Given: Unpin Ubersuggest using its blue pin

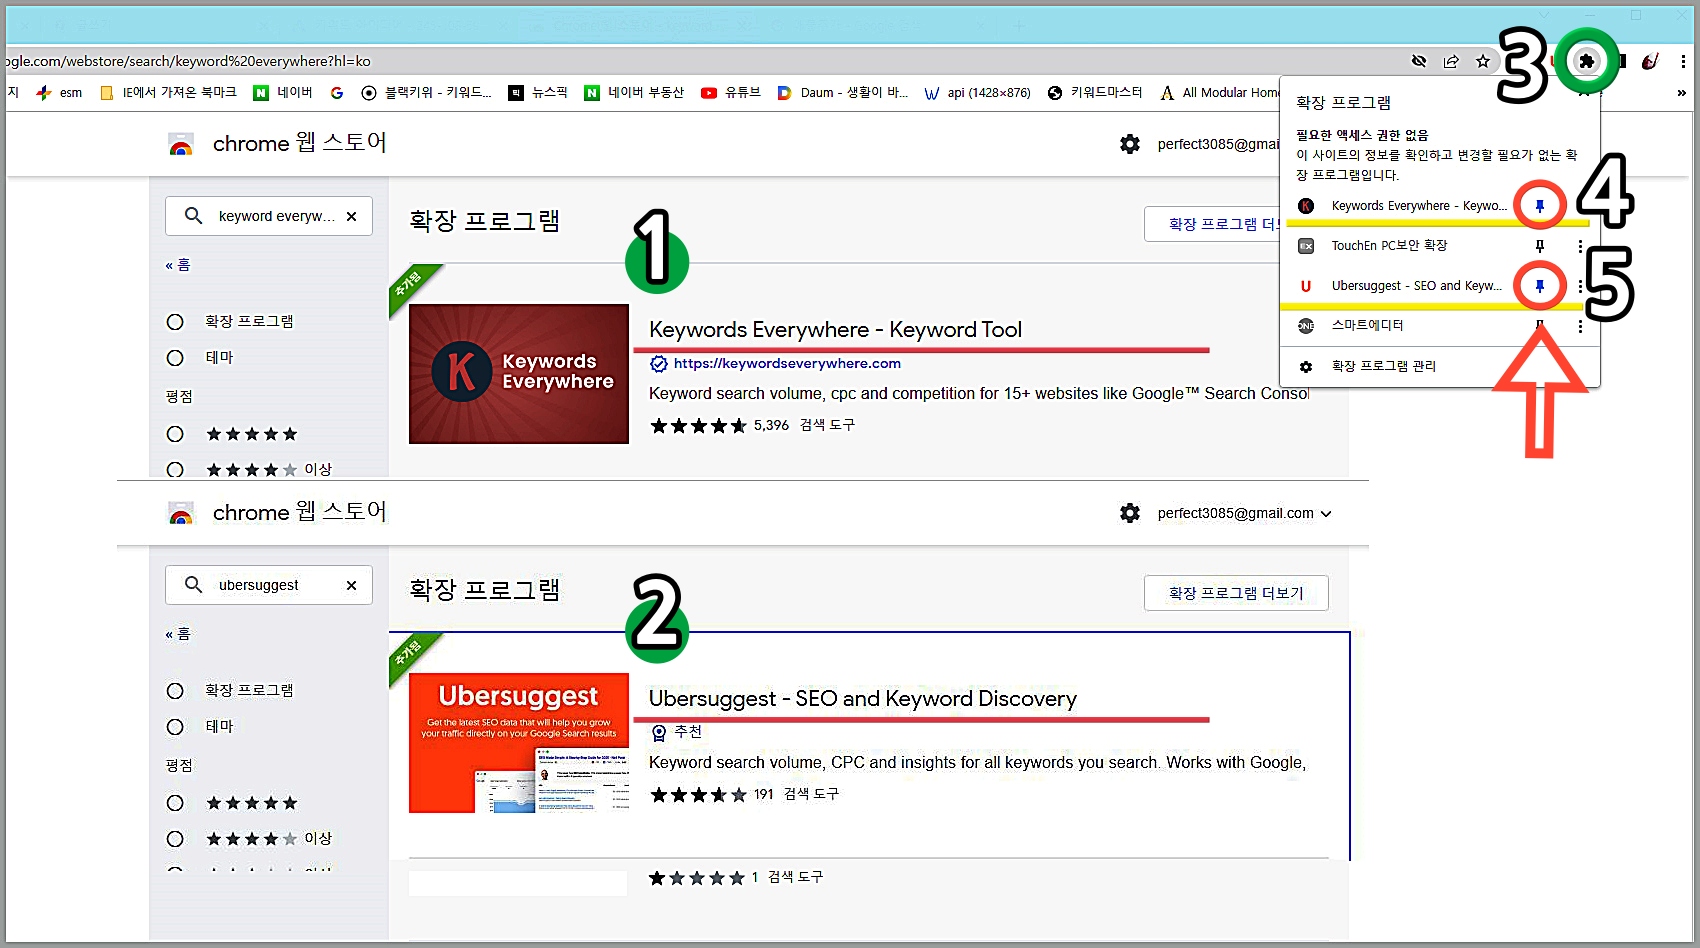Looking at the screenshot, I should [x=1540, y=286].
